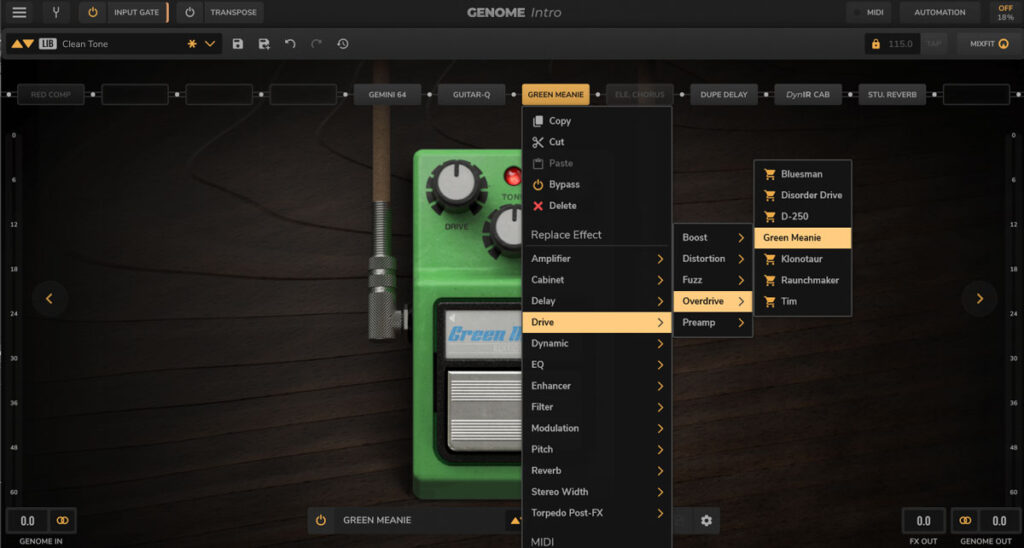Toggle Input Gate power button
Viewport: 1024px width, 548px height.
[x=93, y=12]
